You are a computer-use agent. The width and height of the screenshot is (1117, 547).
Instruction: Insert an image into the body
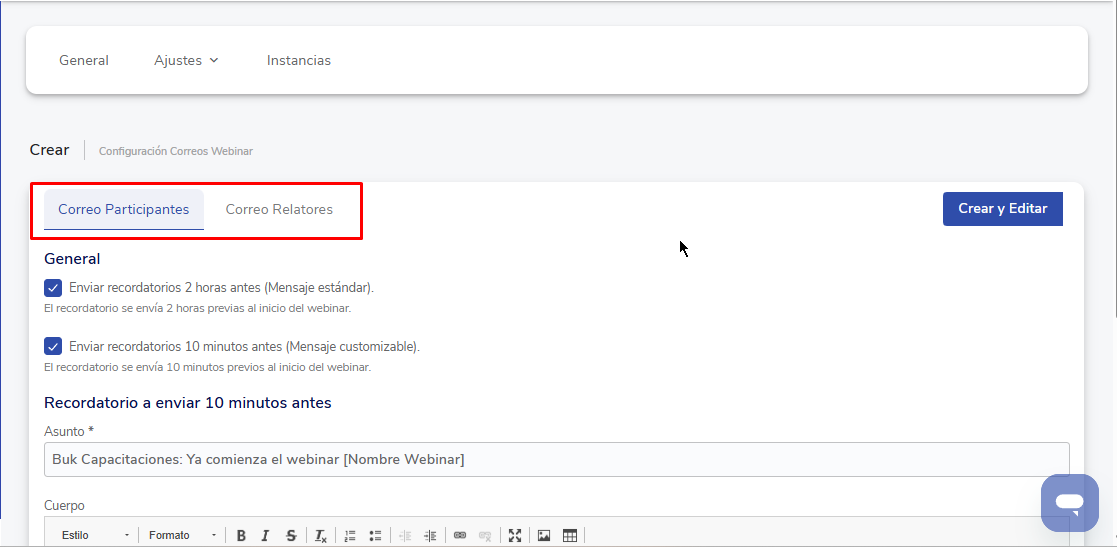click(544, 536)
